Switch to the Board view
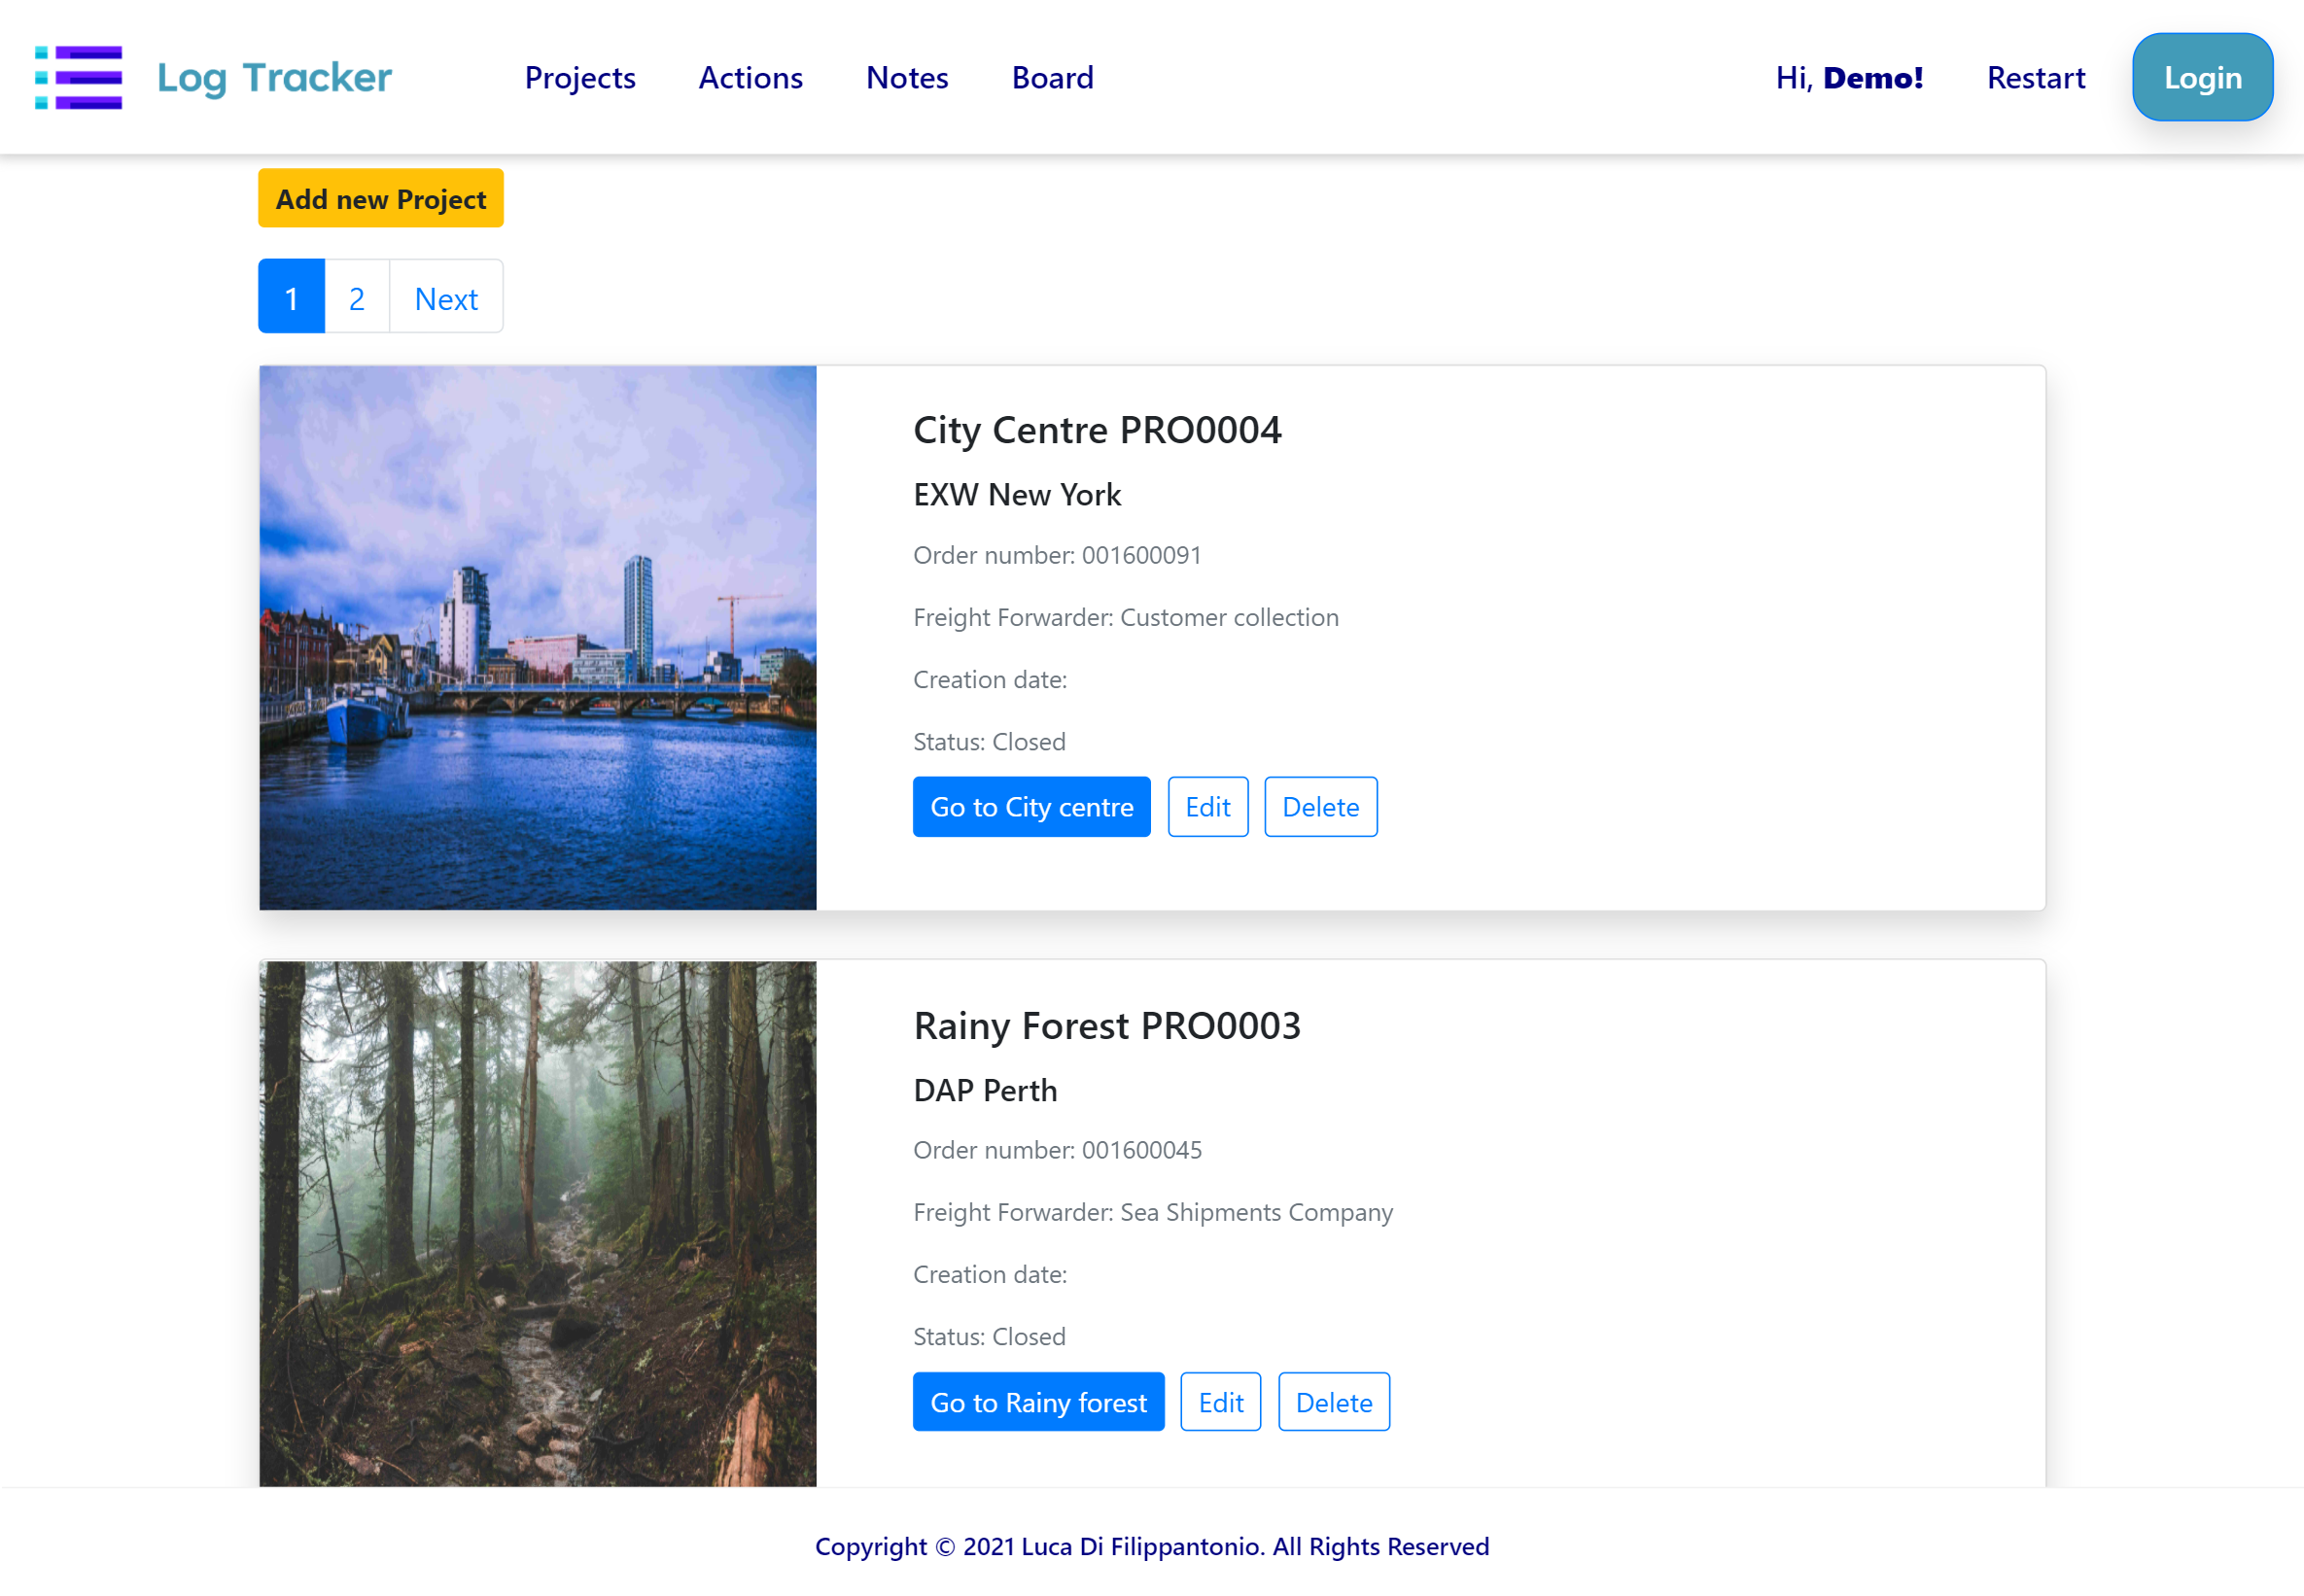Image resolution: width=2304 pixels, height=1596 pixels. tap(1052, 77)
